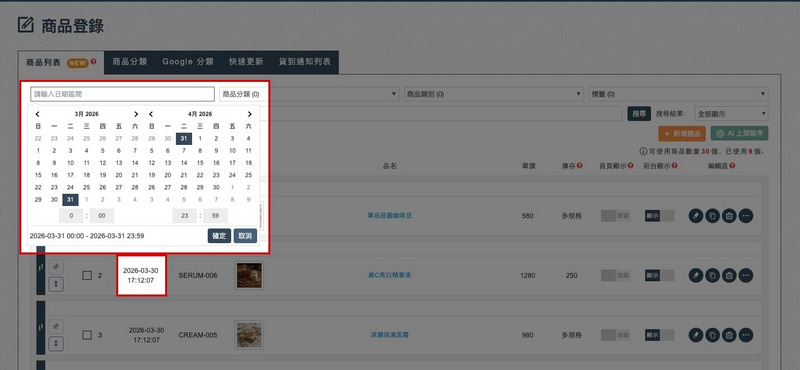Click the SERUM-006 product thumbnail image

point(249,276)
